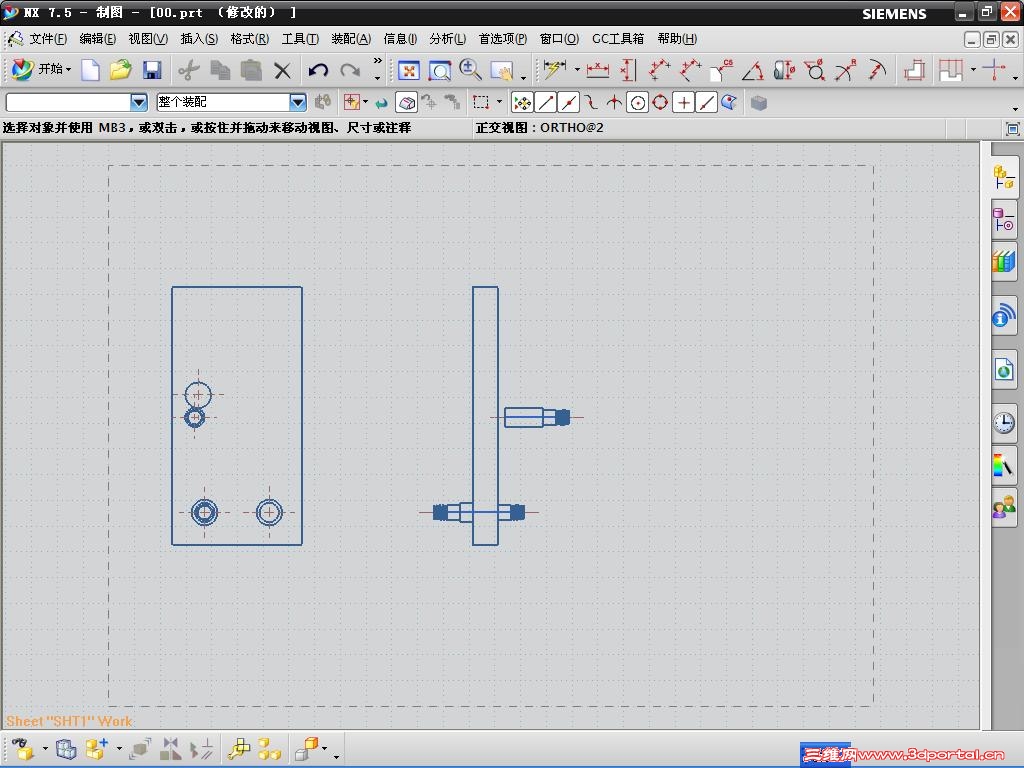
Task: Open the Assembly Navigator sidebar tab
Action: coord(1004,176)
